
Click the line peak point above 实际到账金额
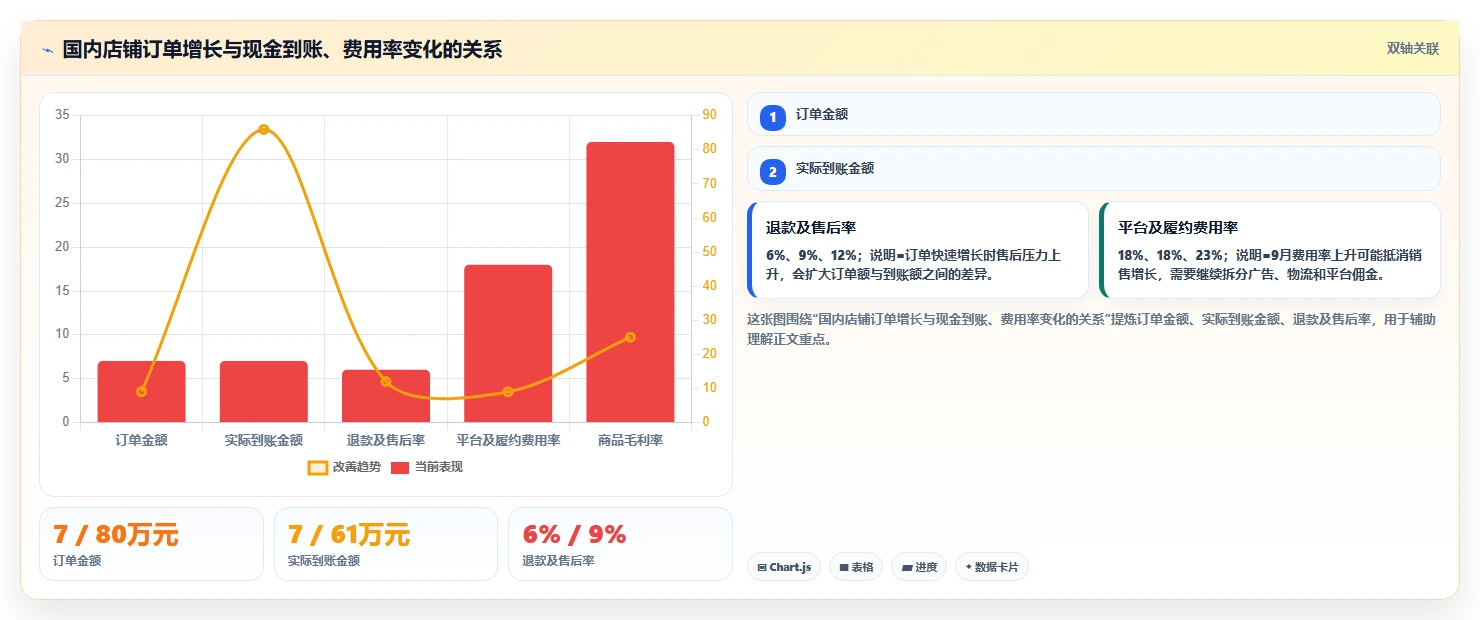[x=264, y=129]
